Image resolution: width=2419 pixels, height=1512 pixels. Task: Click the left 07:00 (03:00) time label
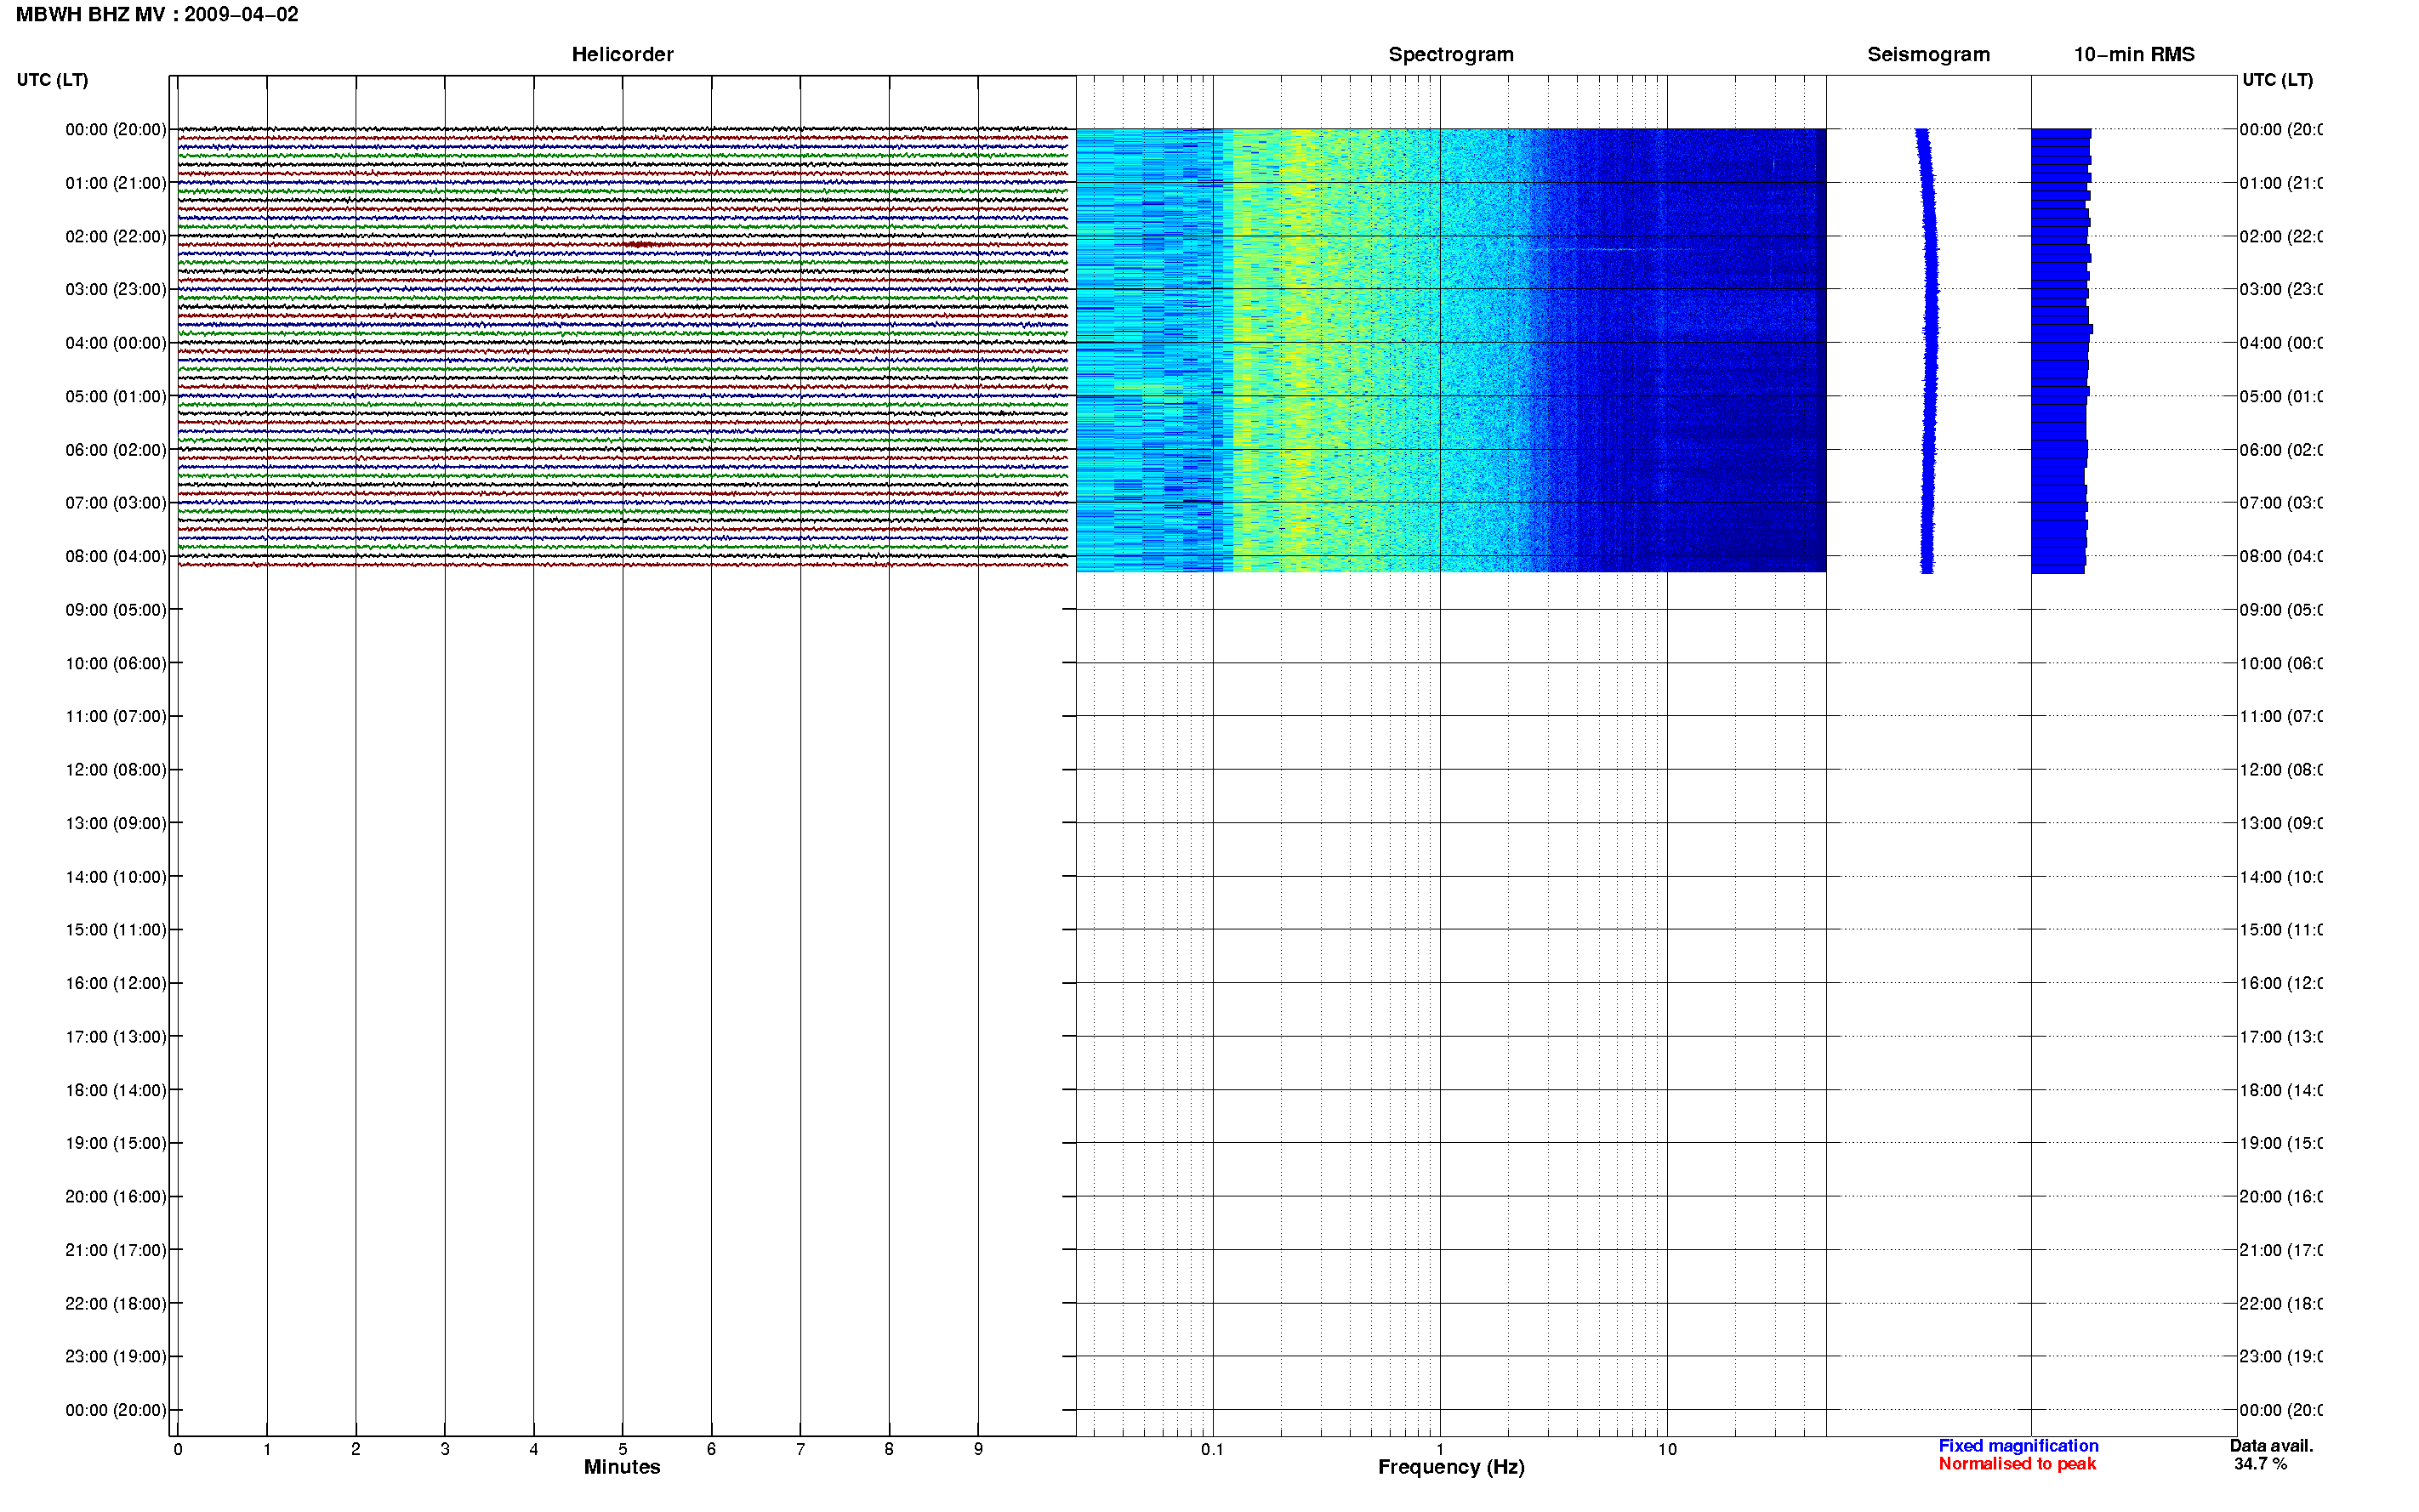116,503
